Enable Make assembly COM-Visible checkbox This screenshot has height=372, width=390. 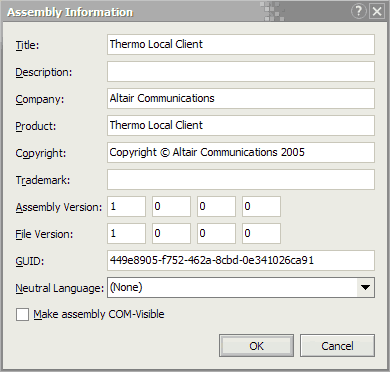pos(22,314)
